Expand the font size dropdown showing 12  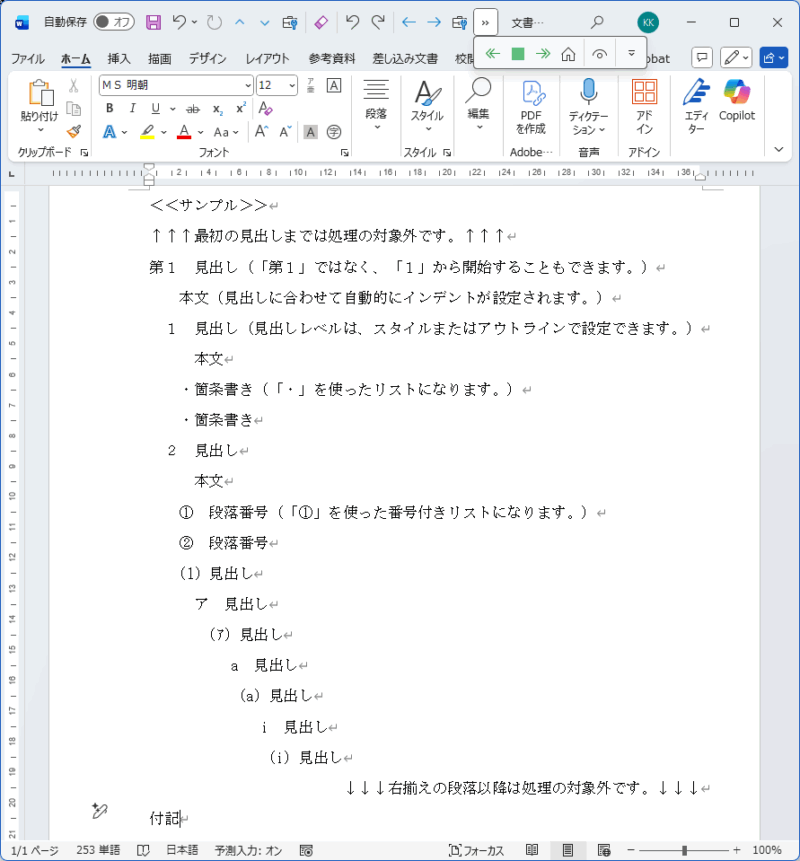291,85
